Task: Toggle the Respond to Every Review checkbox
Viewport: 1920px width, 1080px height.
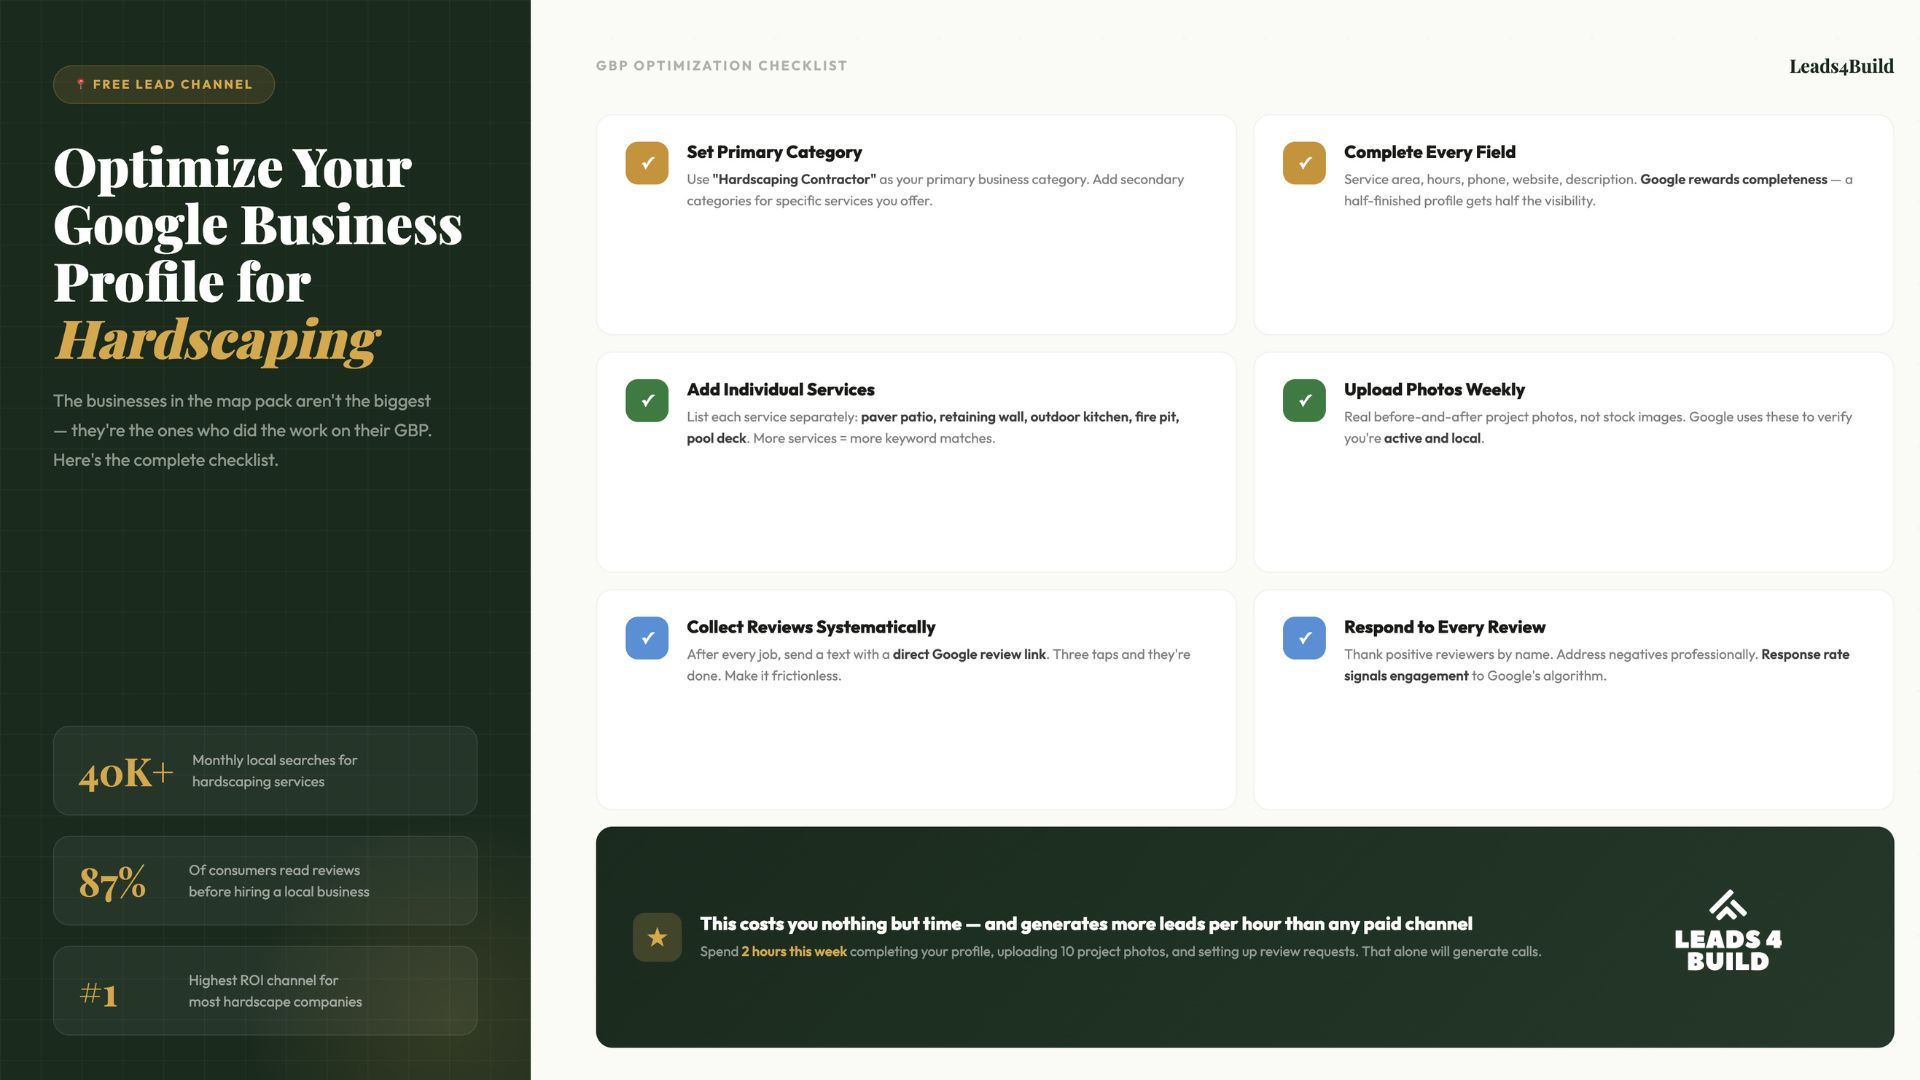Action: coord(1304,638)
